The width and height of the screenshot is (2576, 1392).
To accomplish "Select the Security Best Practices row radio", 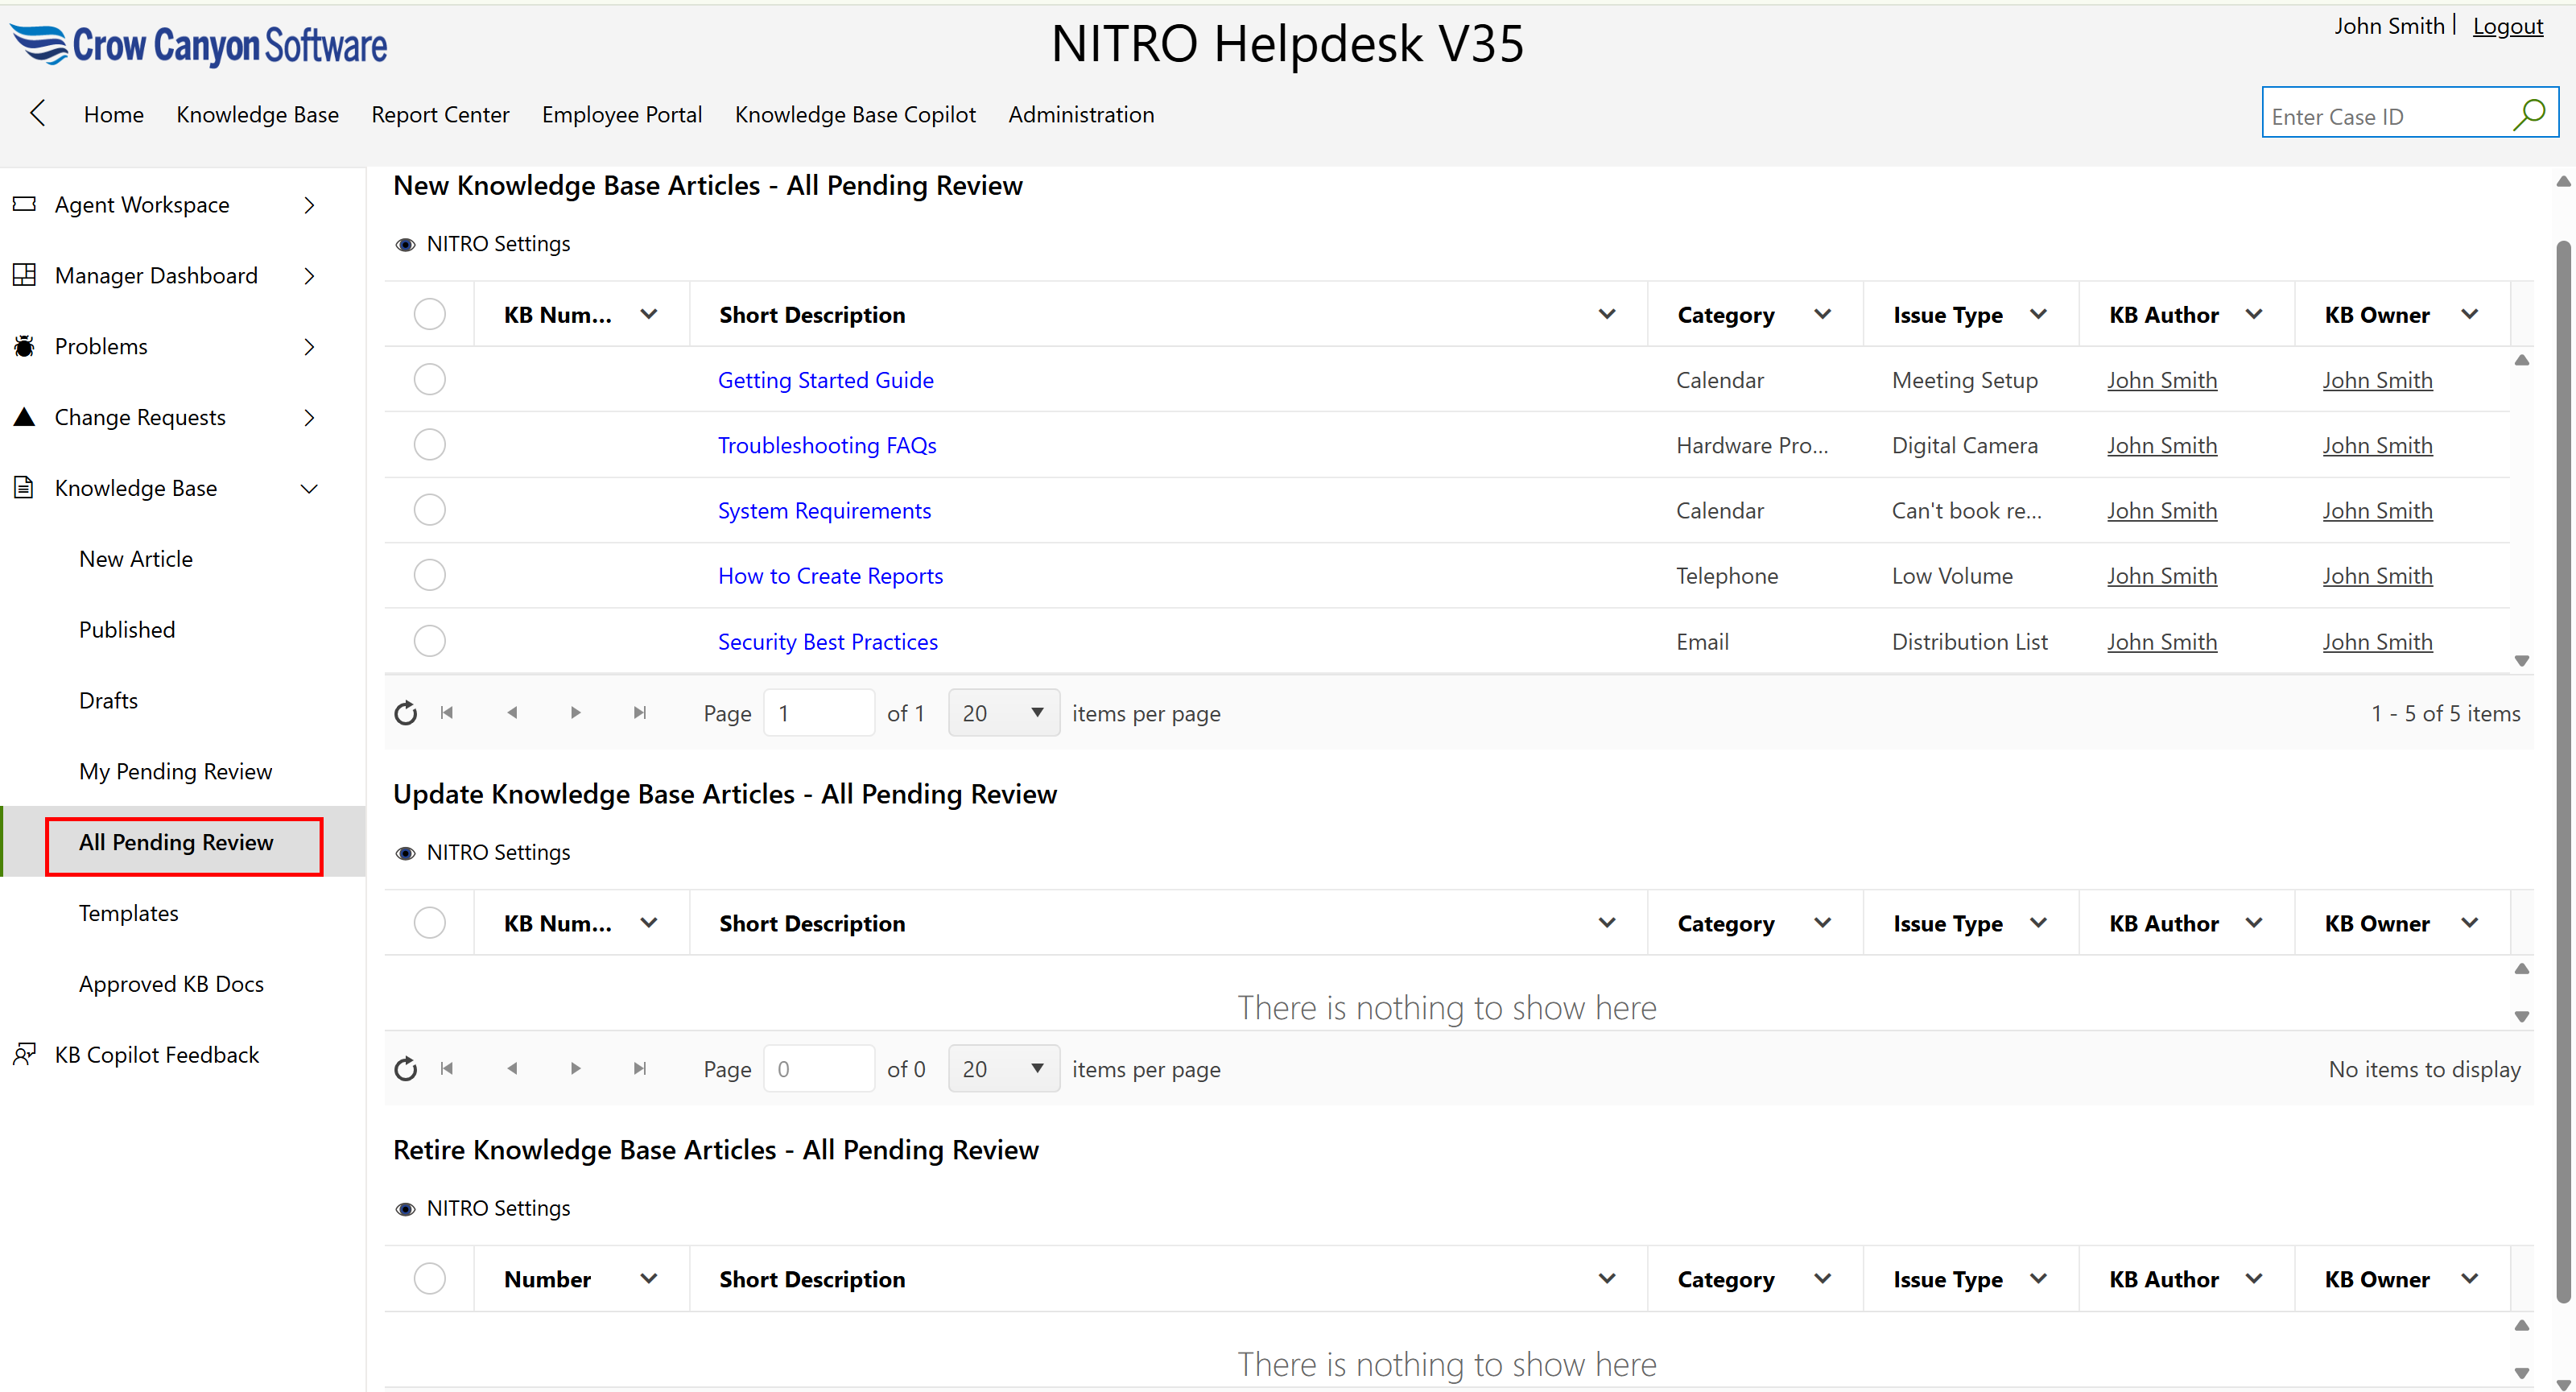I will [x=429, y=641].
